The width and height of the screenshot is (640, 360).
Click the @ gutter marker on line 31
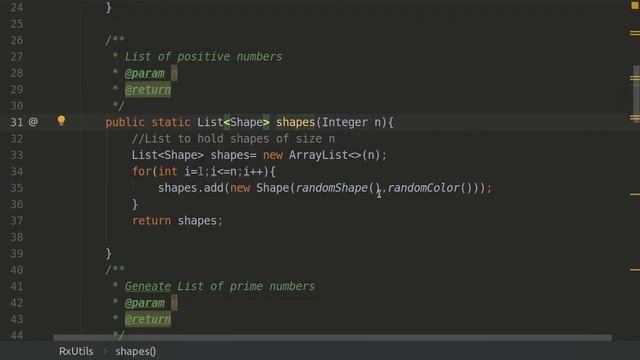33,122
